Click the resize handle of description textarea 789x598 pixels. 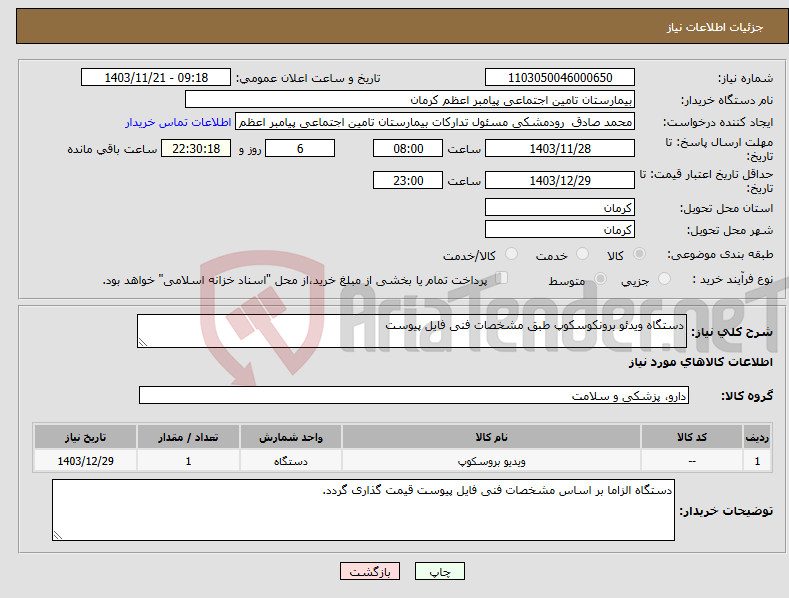point(142,342)
